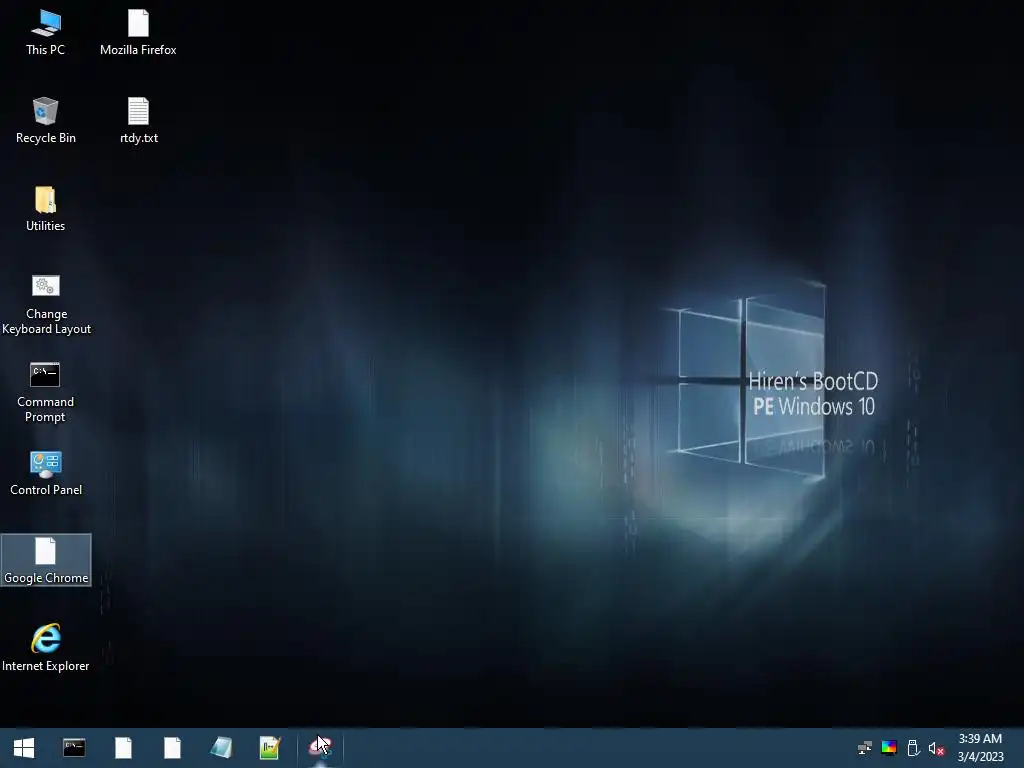Open Command Prompt from the taskbar
The width and height of the screenshot is (1024, 768).
click(x=74, y=748)
